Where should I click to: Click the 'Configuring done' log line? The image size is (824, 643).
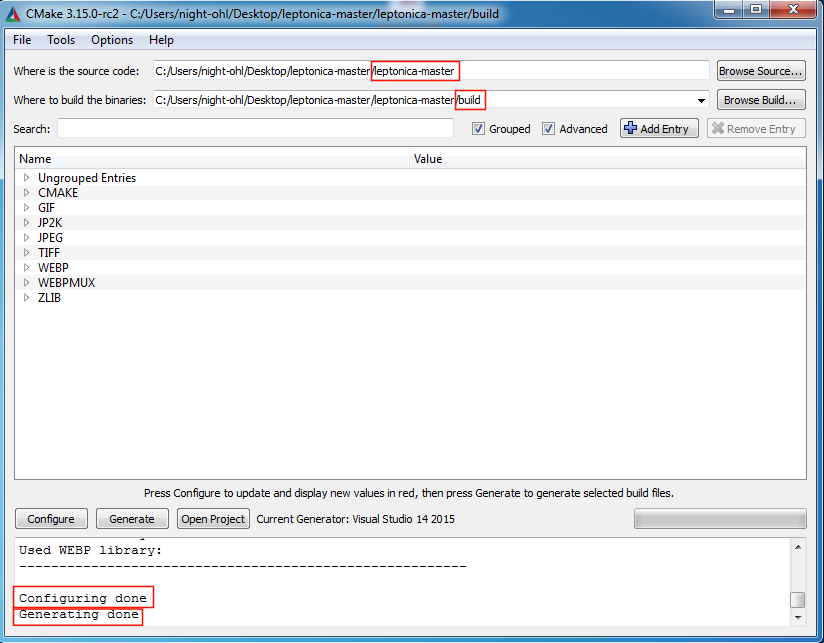83,598
